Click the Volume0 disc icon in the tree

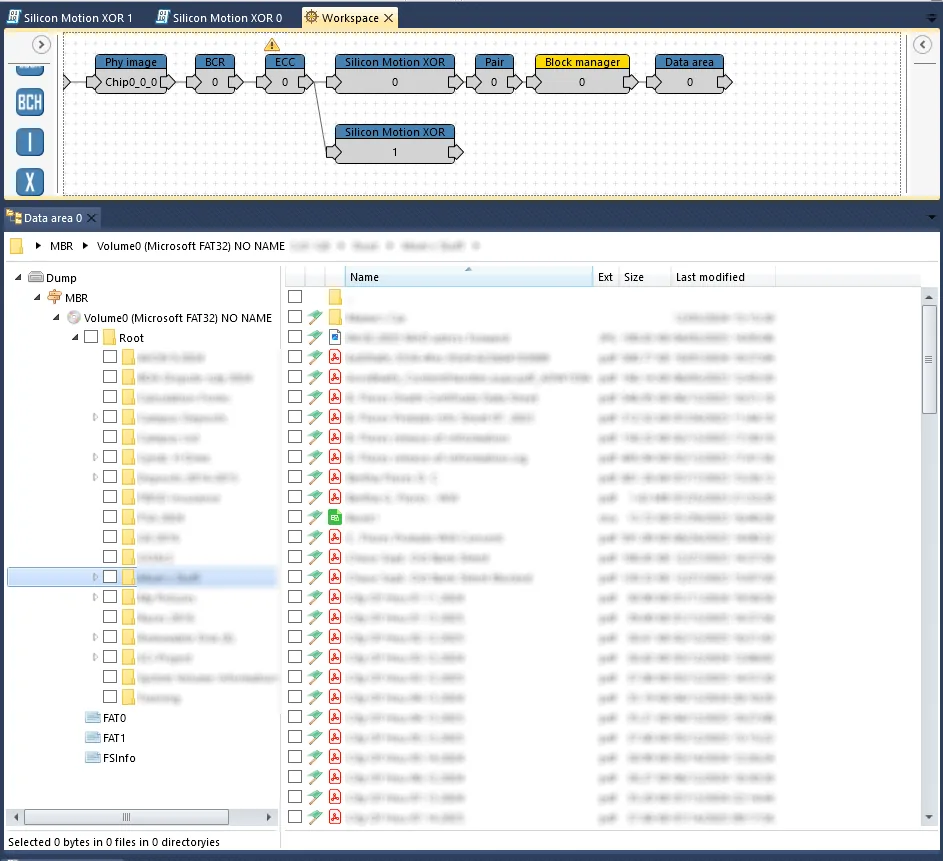point(74,317)
